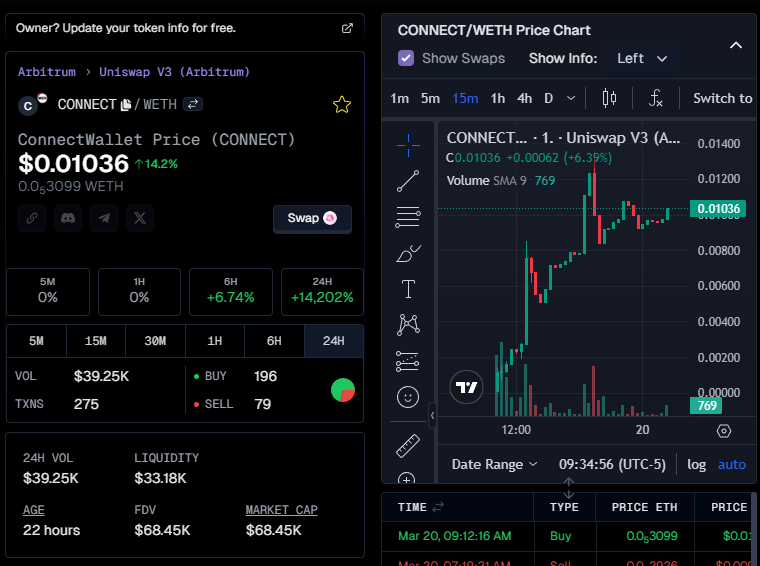Collapse the price chart panel

736,45
